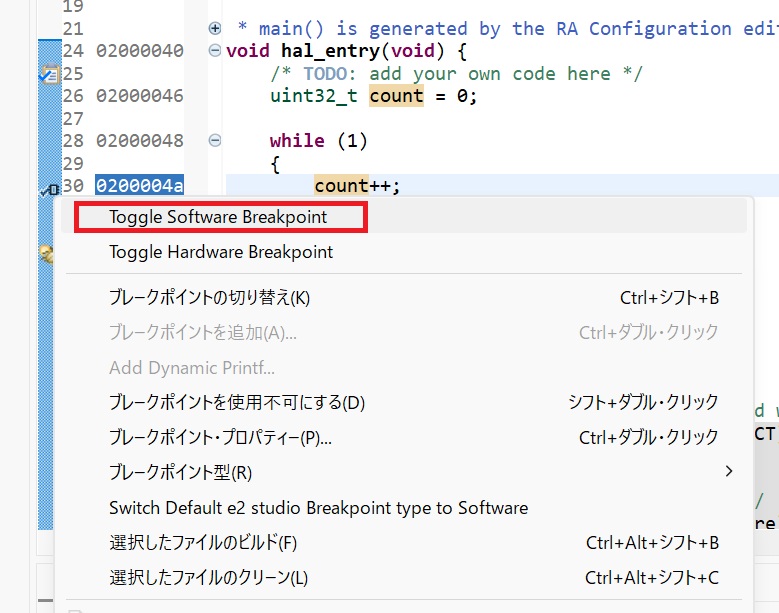
Task: Click line number 27 in the gutter
Action: (x=73, y=118)
